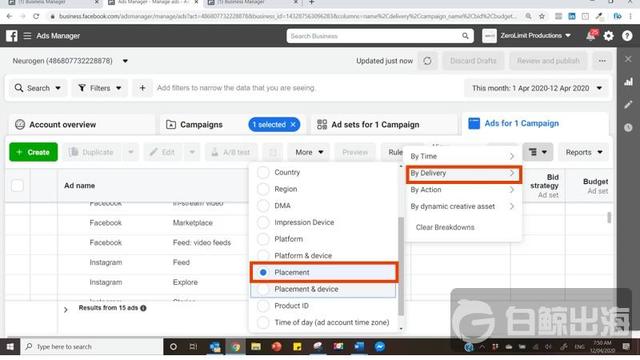Screen dimensions: 640x360
Task: Click the pencil edit icon in right sidebar
Action: [628, 104]
